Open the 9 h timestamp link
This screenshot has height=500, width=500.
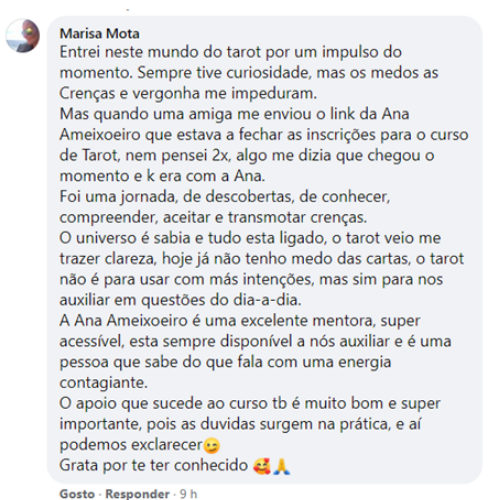189,494
